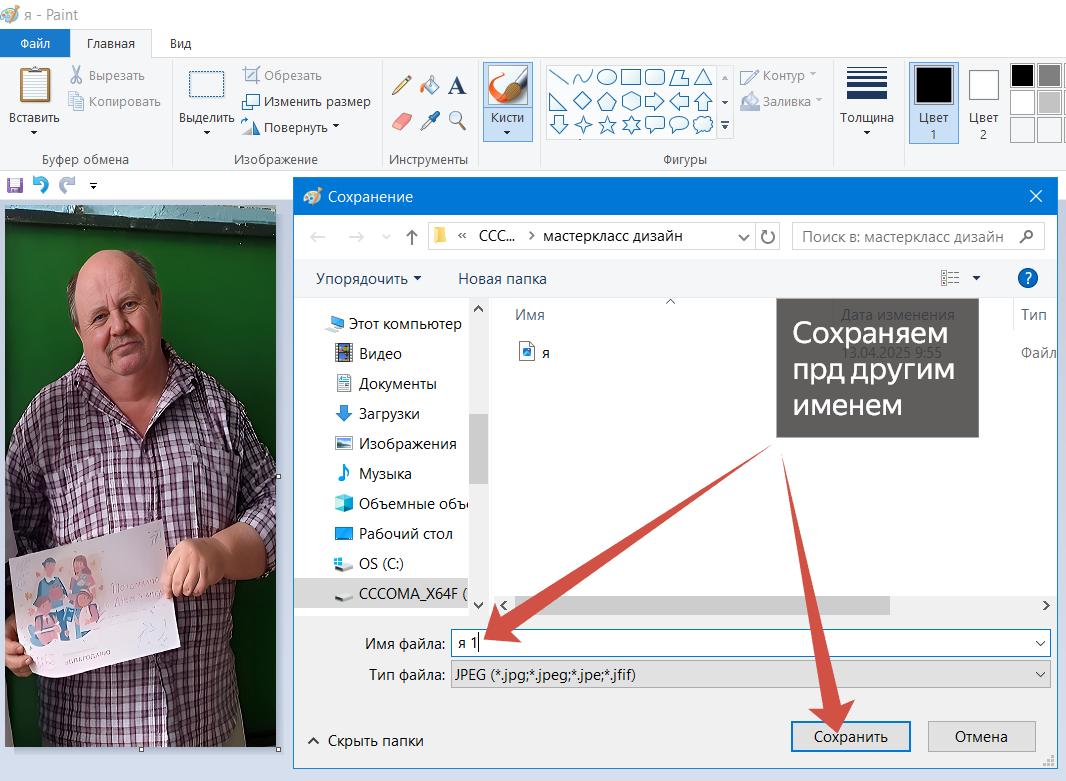Select Documents in the folder tree
This screenshot has width=1066, height=781.
pos(398,384)
